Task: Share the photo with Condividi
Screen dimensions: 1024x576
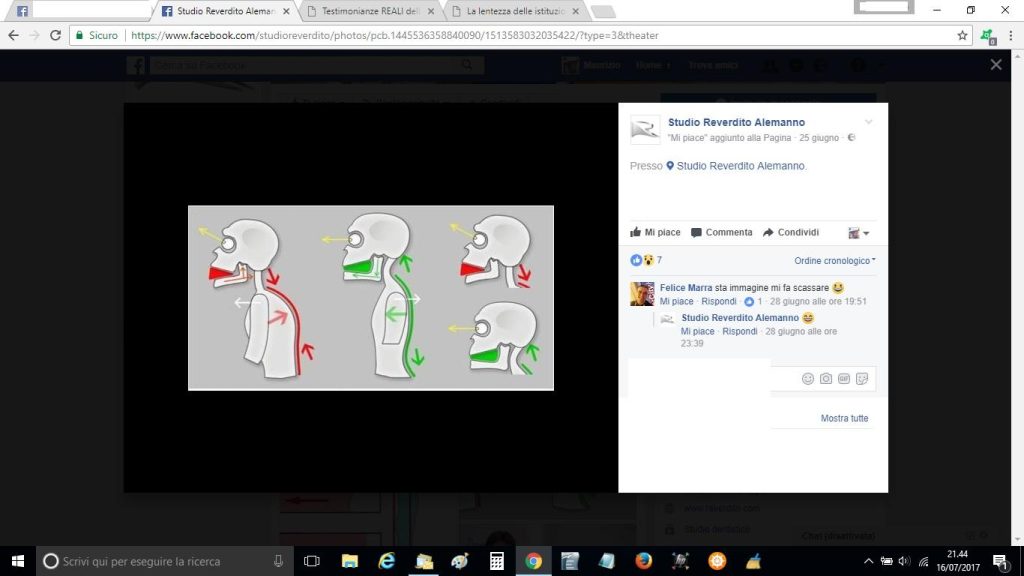Action: pos(790,232)
